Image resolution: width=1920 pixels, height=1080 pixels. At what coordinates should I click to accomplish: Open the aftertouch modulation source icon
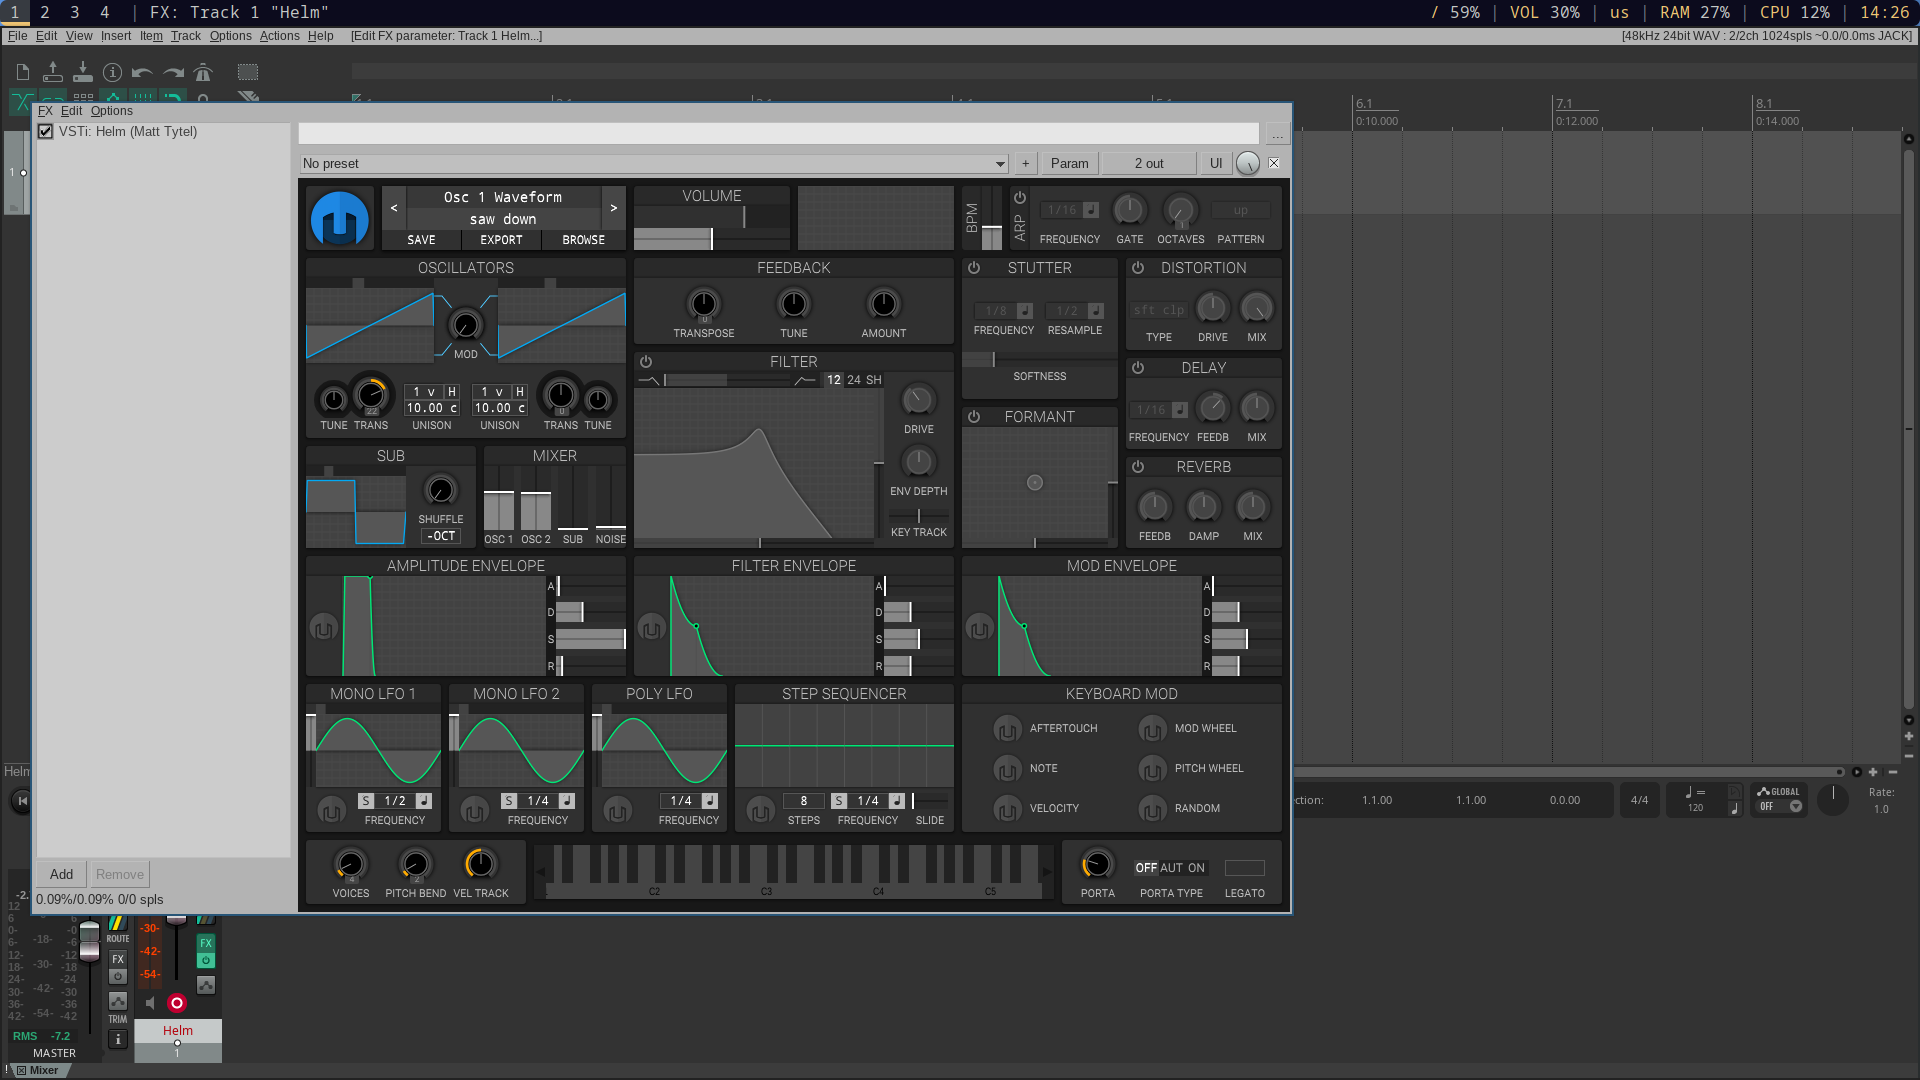(1007, 729)
